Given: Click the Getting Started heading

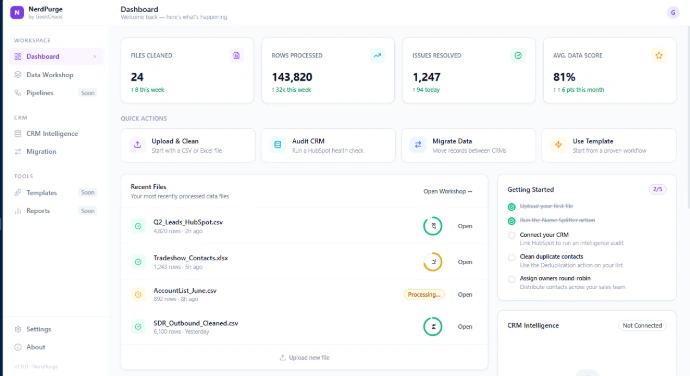Looking at the screenshot, I should (531, 190).
